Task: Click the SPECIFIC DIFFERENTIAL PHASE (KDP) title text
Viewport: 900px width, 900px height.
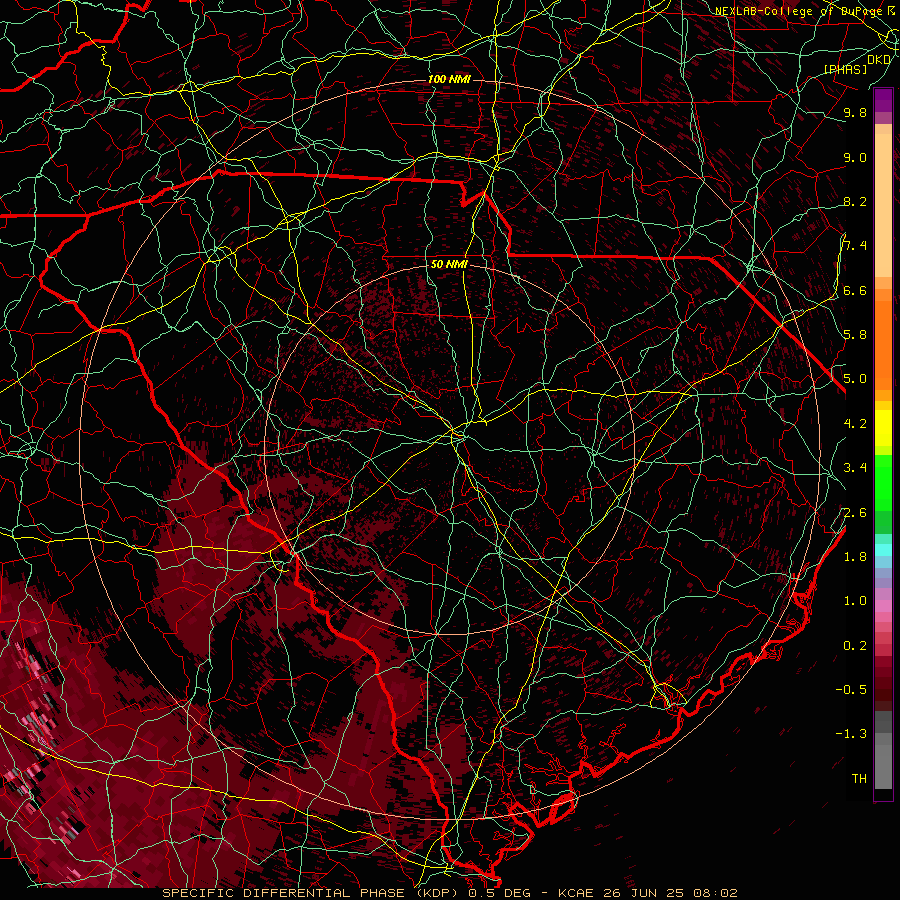Action: point(312,893)
